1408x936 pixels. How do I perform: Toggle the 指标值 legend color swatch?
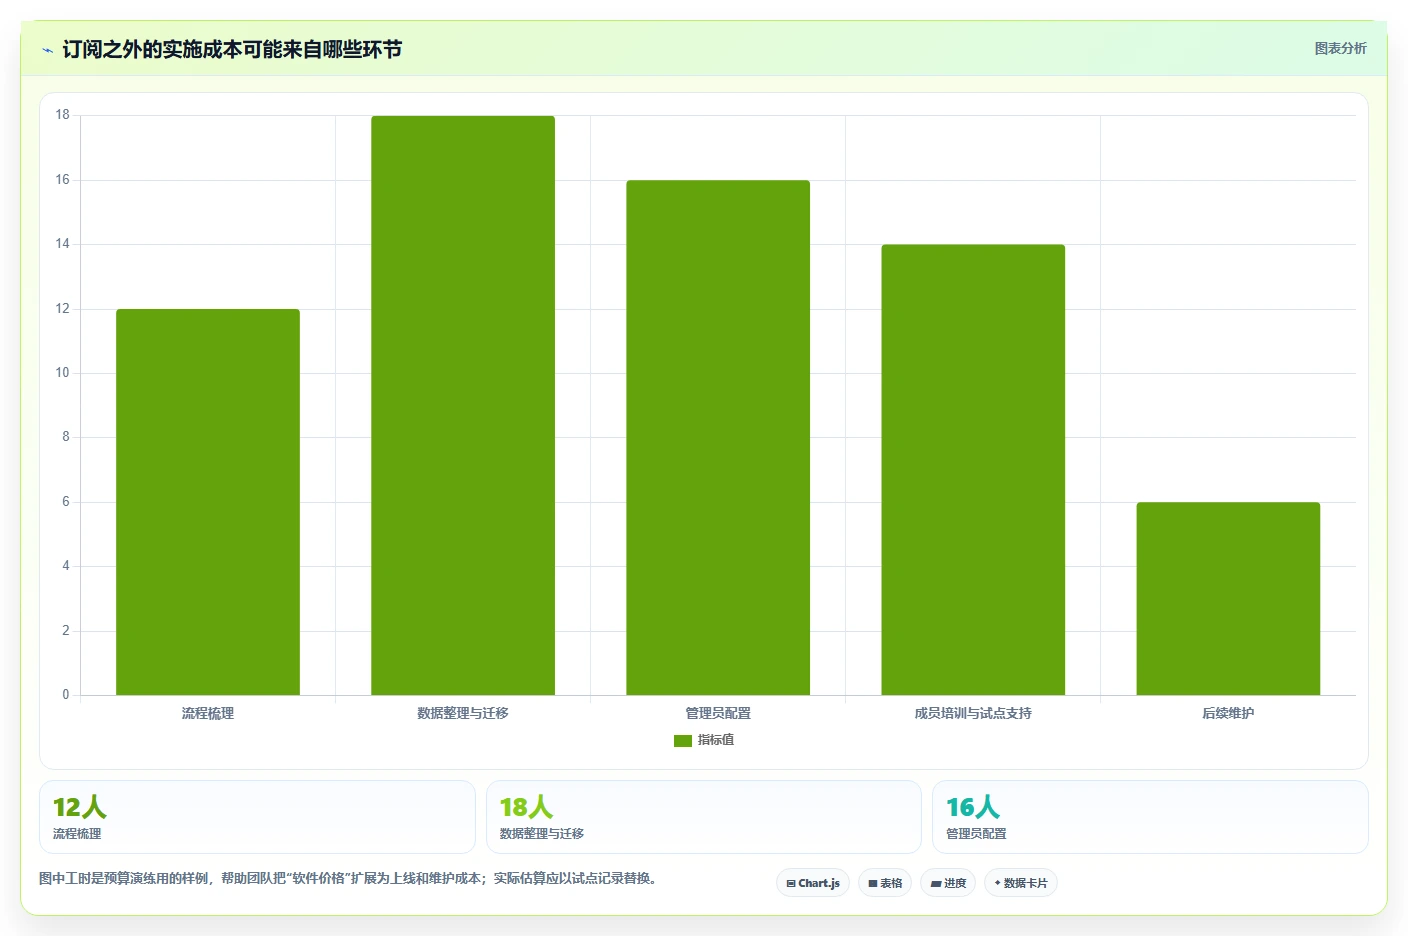[x=683, y=741]
